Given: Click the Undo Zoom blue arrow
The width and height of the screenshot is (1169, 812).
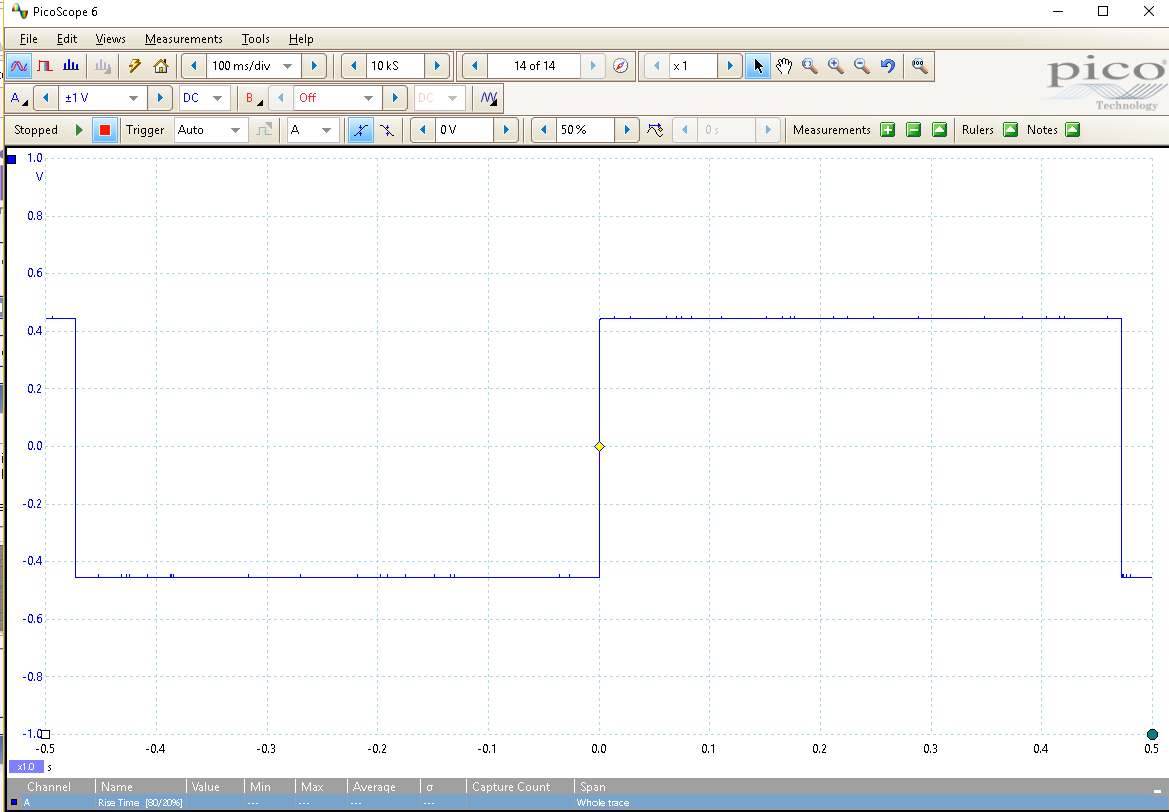Looking at the screenshot, I should 887,66.
